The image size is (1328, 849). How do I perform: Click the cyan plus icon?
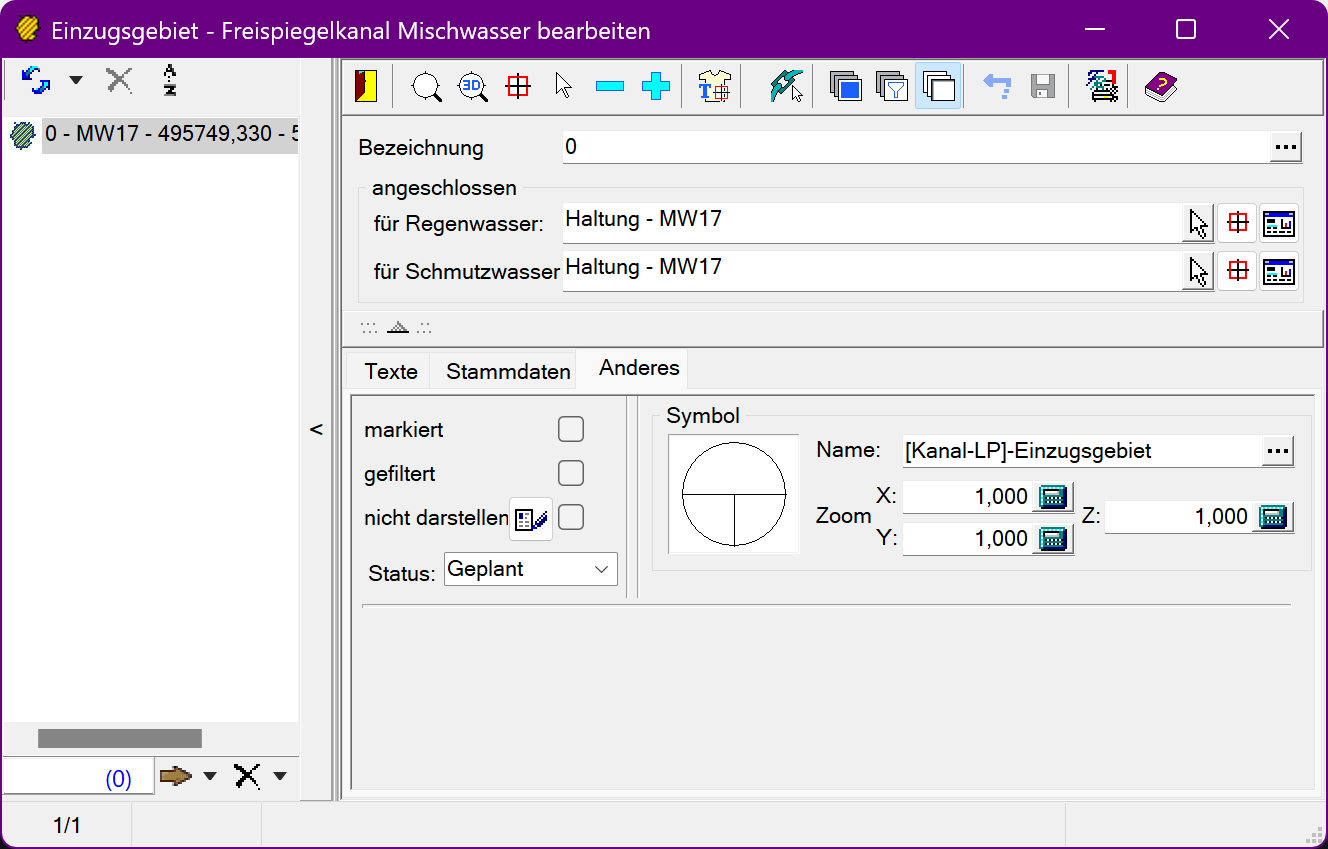(655, 87)
